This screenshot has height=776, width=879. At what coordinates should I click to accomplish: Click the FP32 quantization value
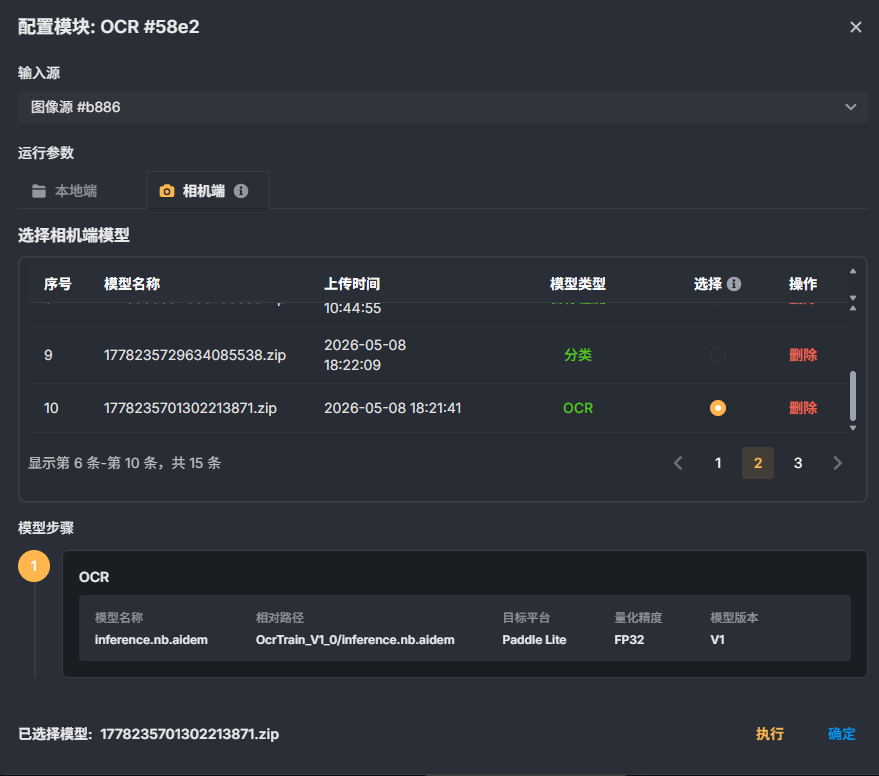coord(629,640)
